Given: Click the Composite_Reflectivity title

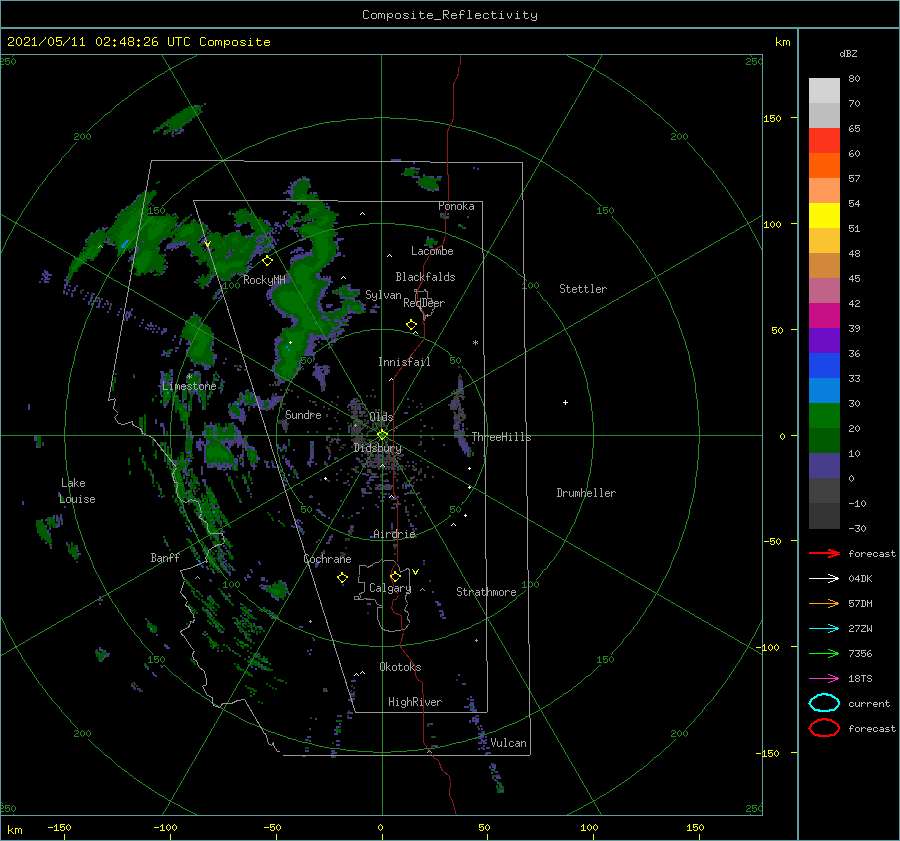Looking at the screenshot, I should 449,15.
